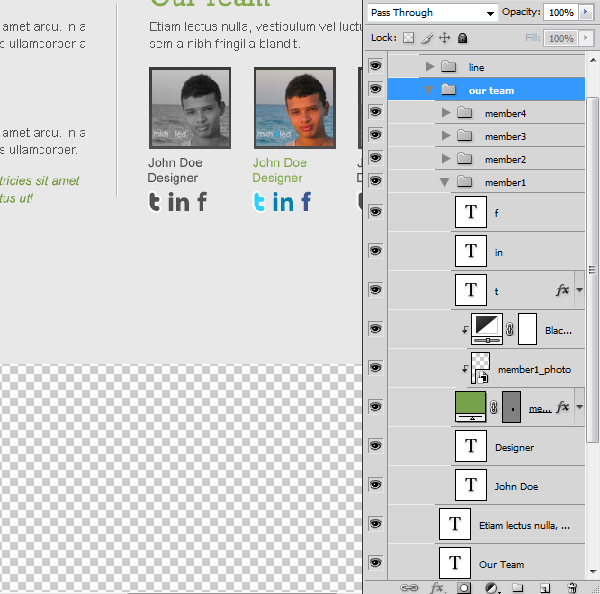This screenshot has height=594, width=600.
Task: Open the Fill slider arrow
Action: pyautogui.click(x=585, y=38)
